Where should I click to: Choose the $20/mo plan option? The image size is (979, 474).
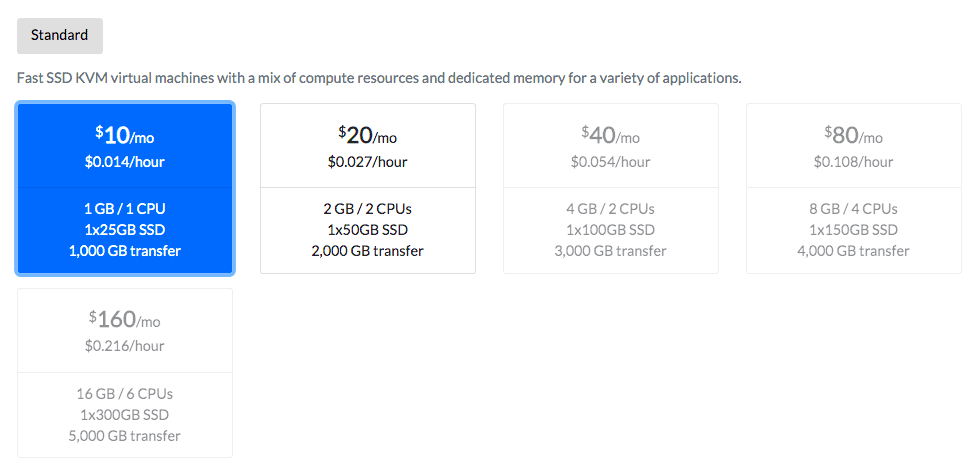coord(368,189)
